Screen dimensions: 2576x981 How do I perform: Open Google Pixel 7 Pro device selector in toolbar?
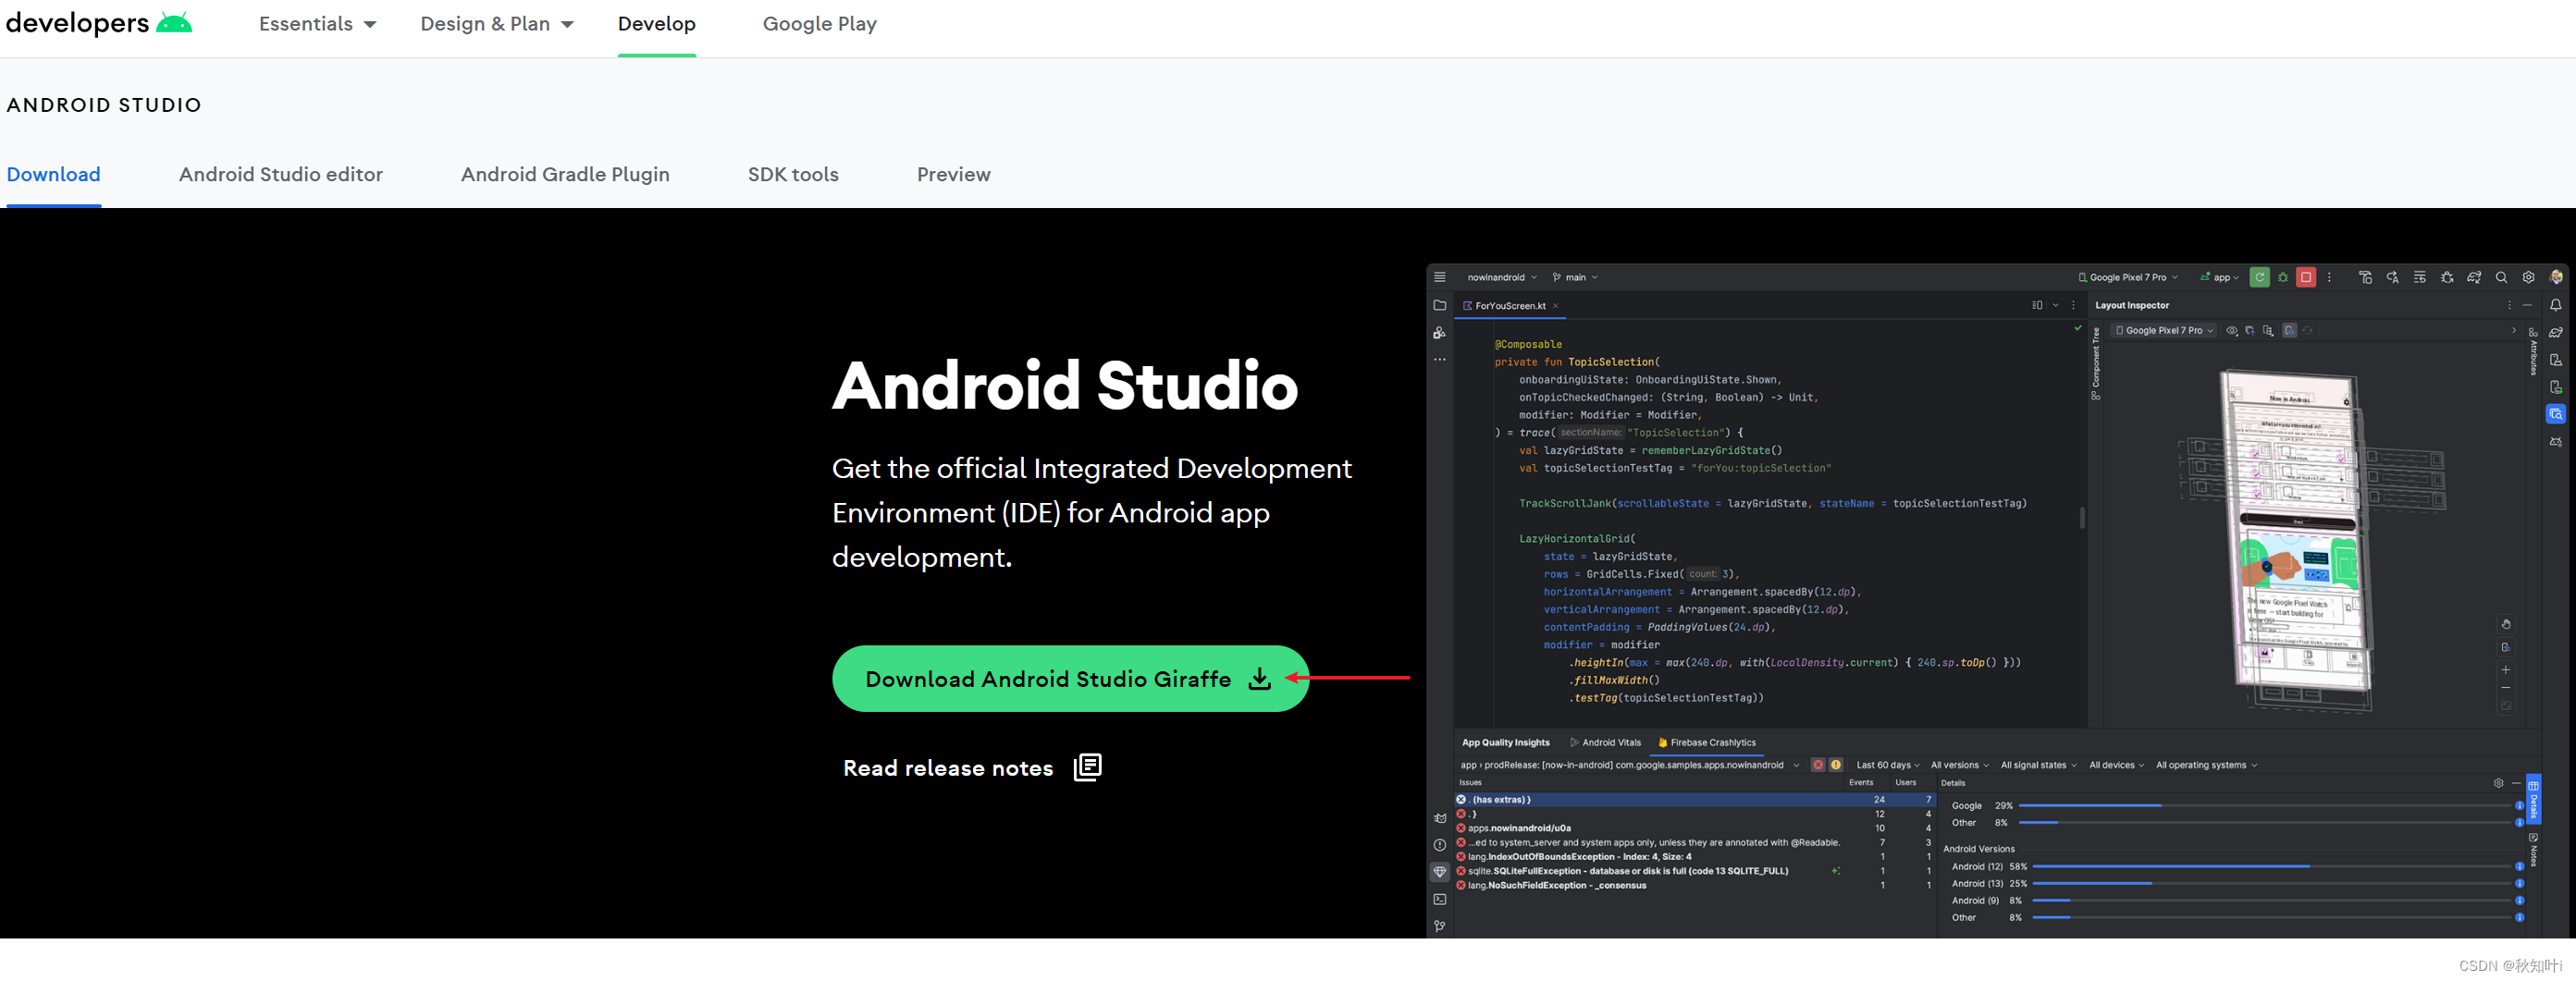(2127, 277)
